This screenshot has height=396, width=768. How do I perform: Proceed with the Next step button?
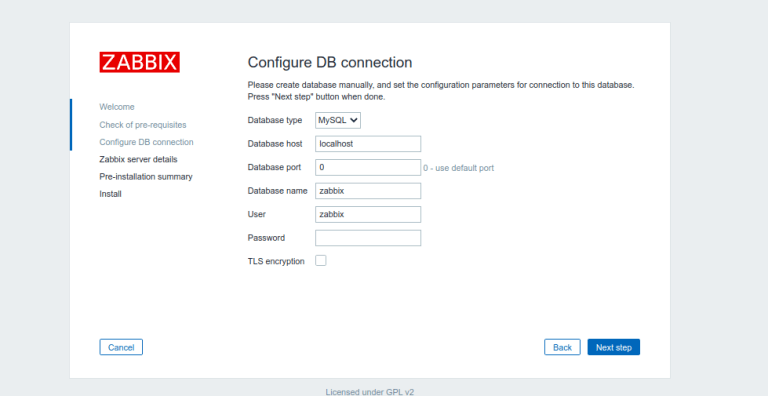pyautogui.click(x=614, y=347)
